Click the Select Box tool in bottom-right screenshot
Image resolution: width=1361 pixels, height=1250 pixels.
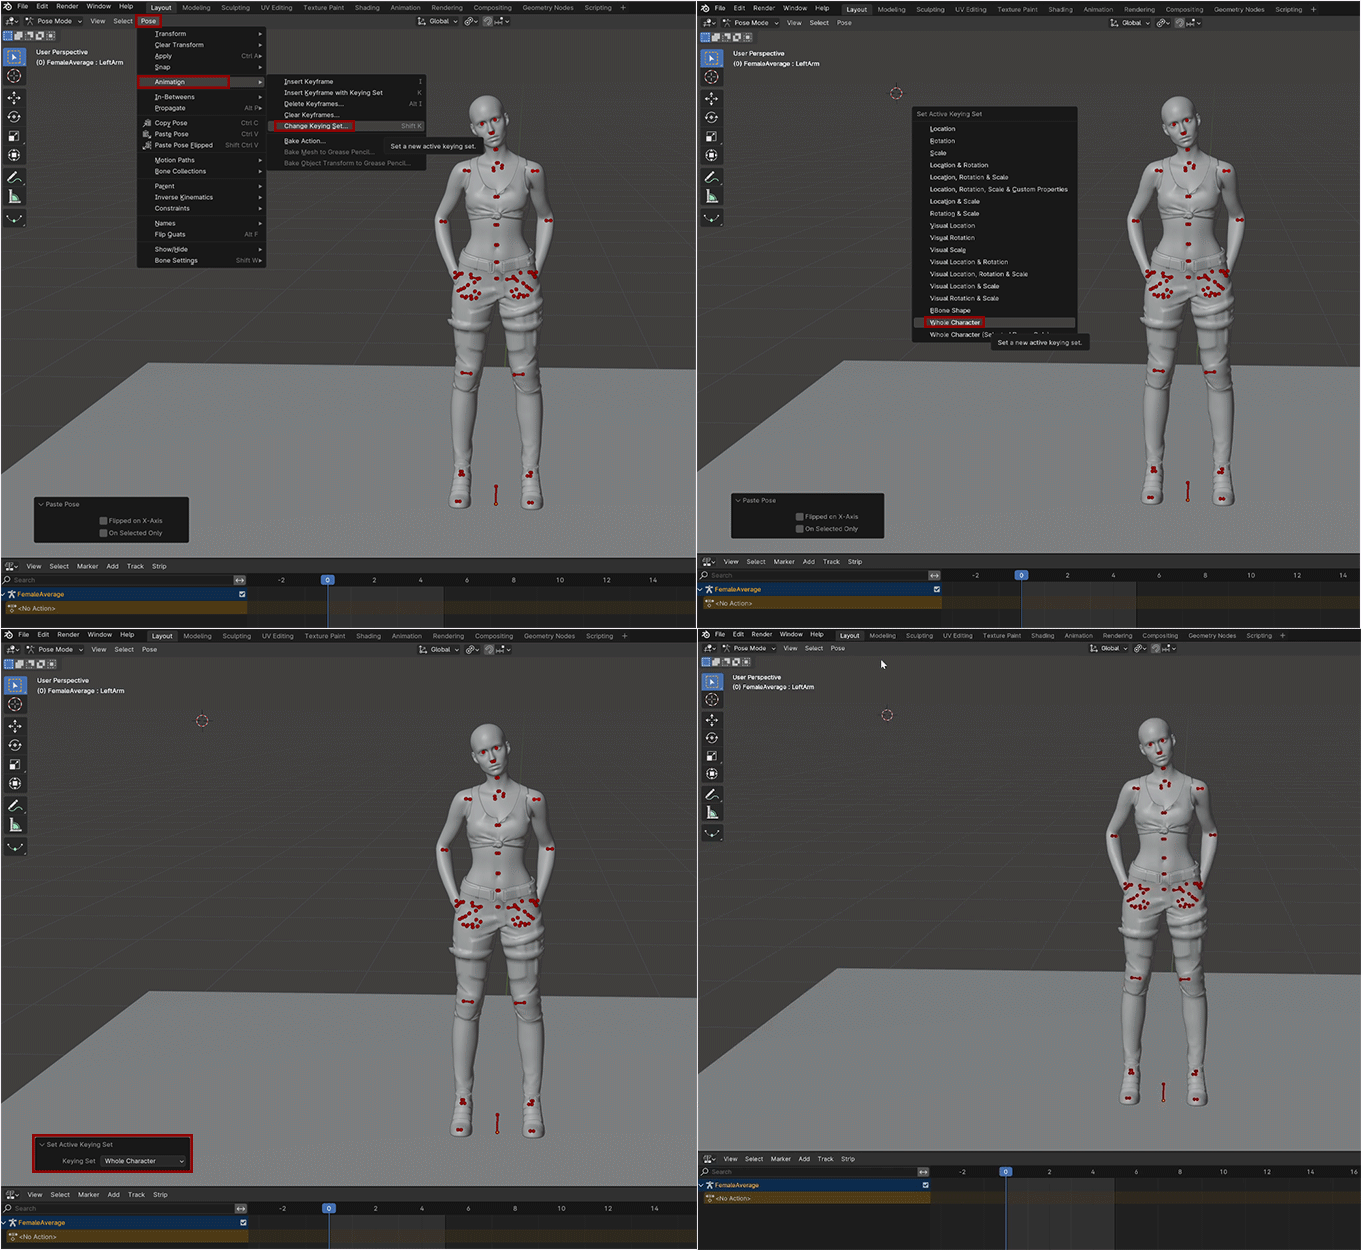point(712,681)
